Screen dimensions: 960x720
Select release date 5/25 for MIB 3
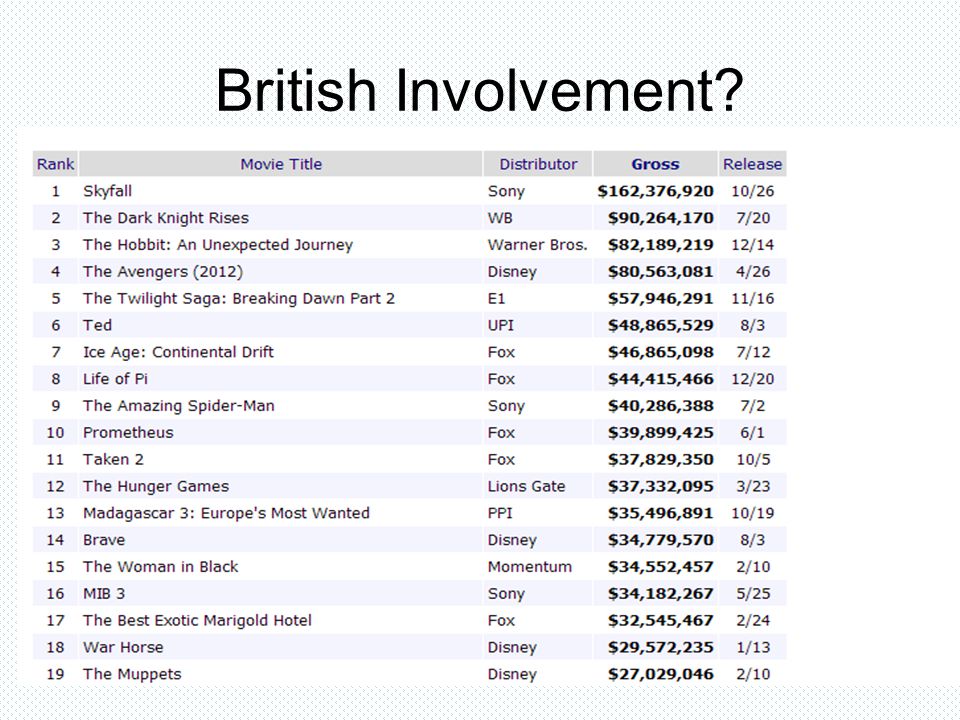(x=753, y=594)
